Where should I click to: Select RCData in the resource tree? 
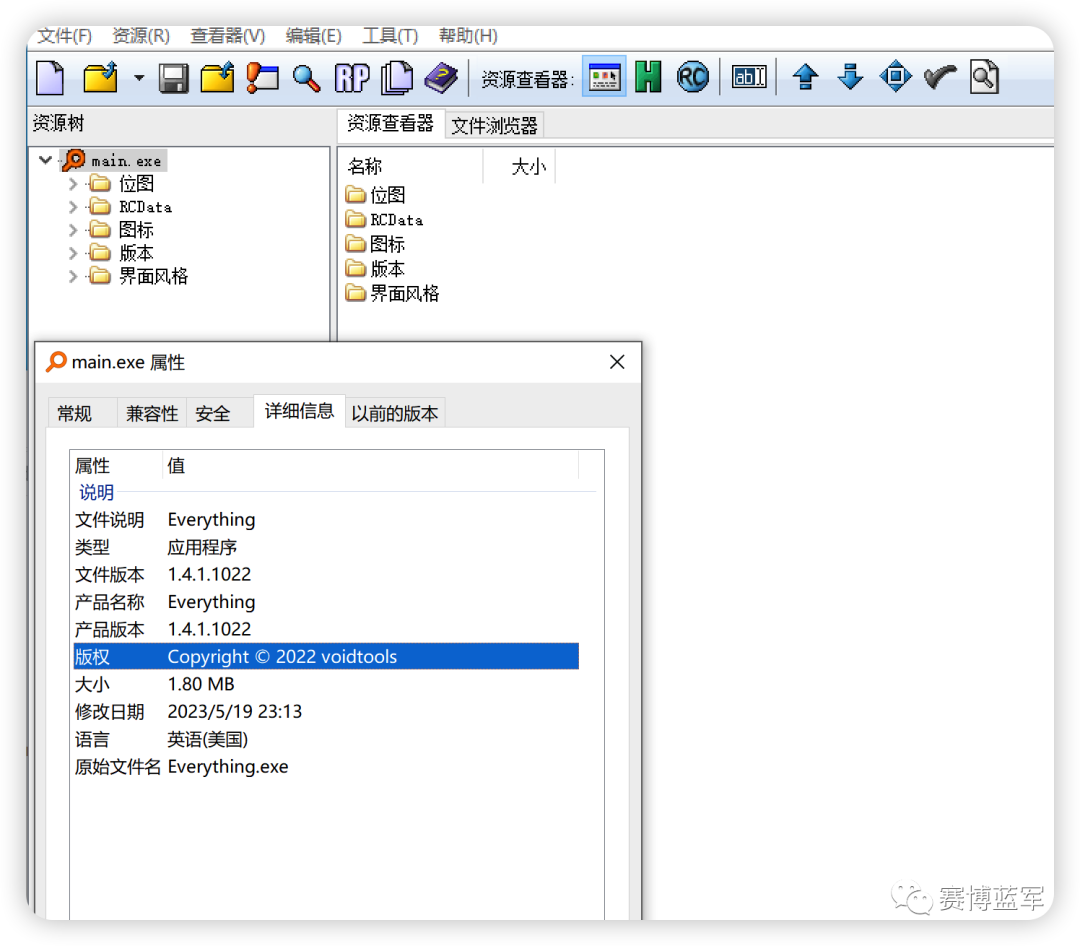[x=131, y=207]
